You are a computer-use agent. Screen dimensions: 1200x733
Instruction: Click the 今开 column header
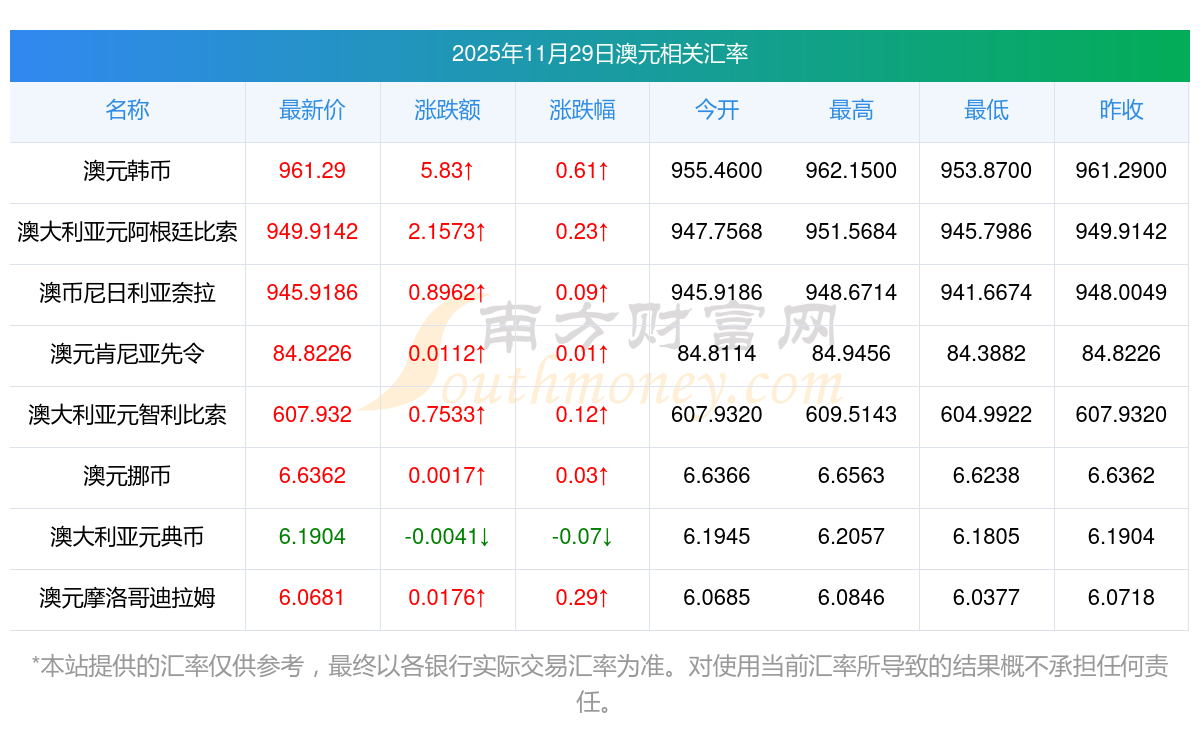717,110
